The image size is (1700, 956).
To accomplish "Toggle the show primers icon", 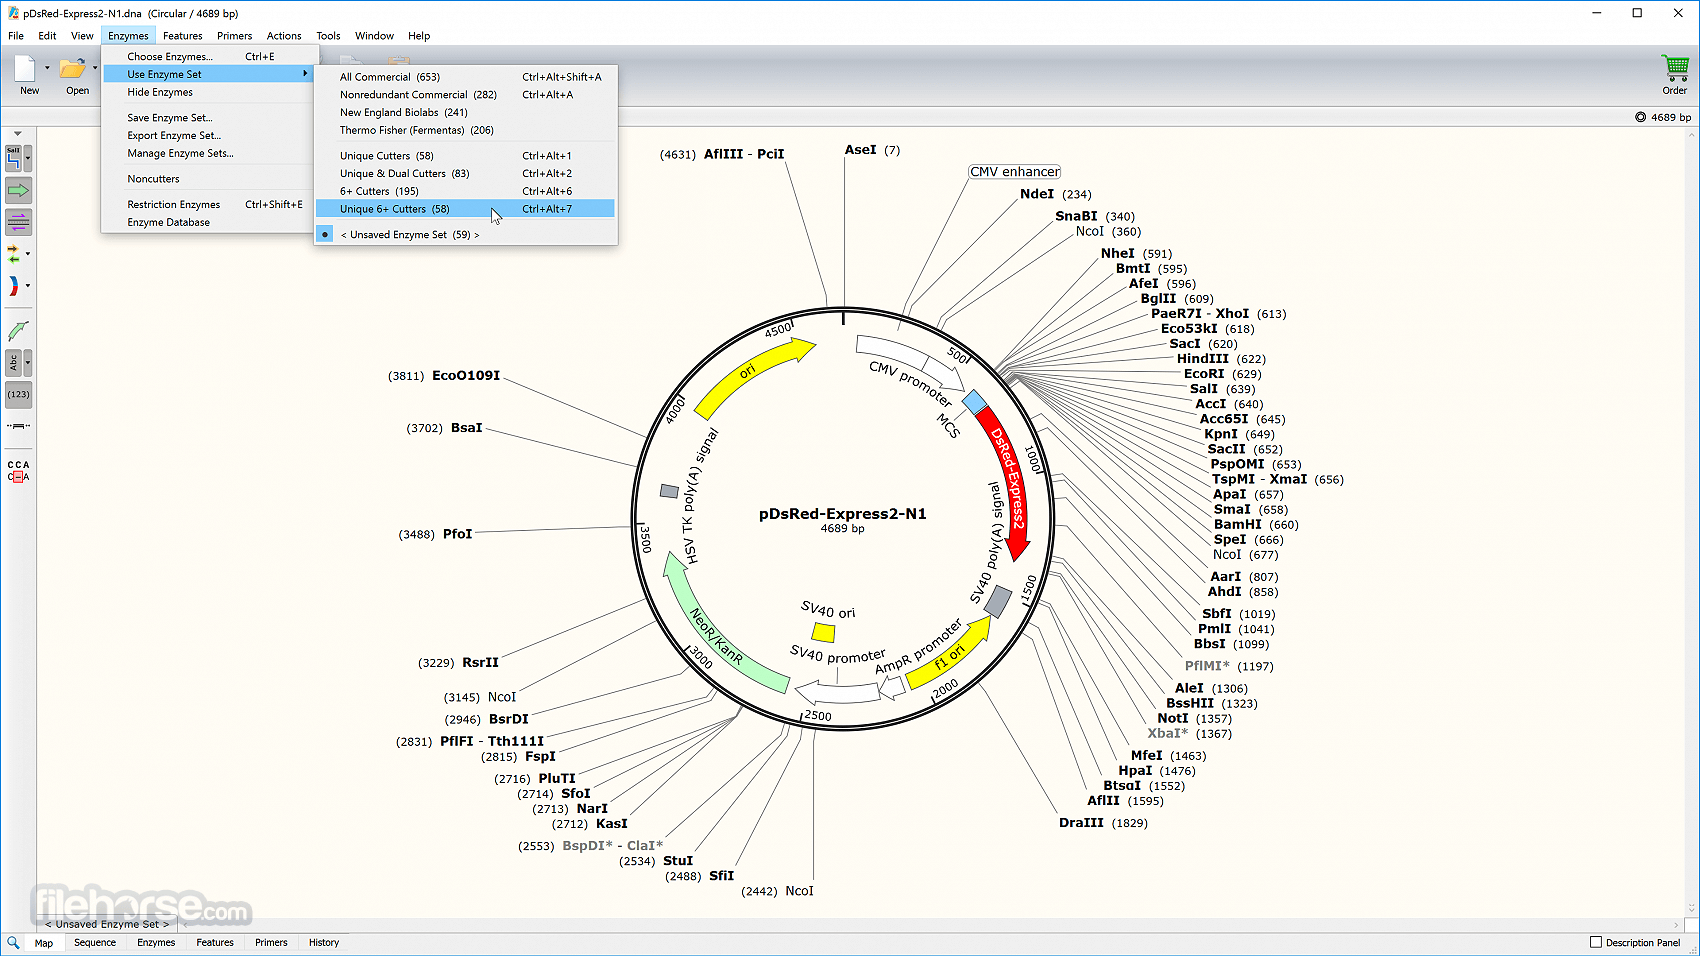I will coord(18,222).
